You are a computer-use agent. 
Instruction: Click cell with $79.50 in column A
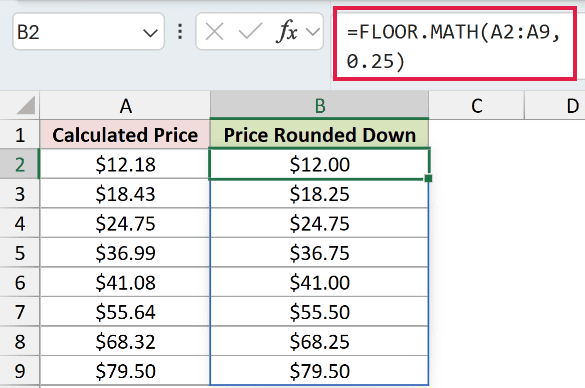pos(125,371)
